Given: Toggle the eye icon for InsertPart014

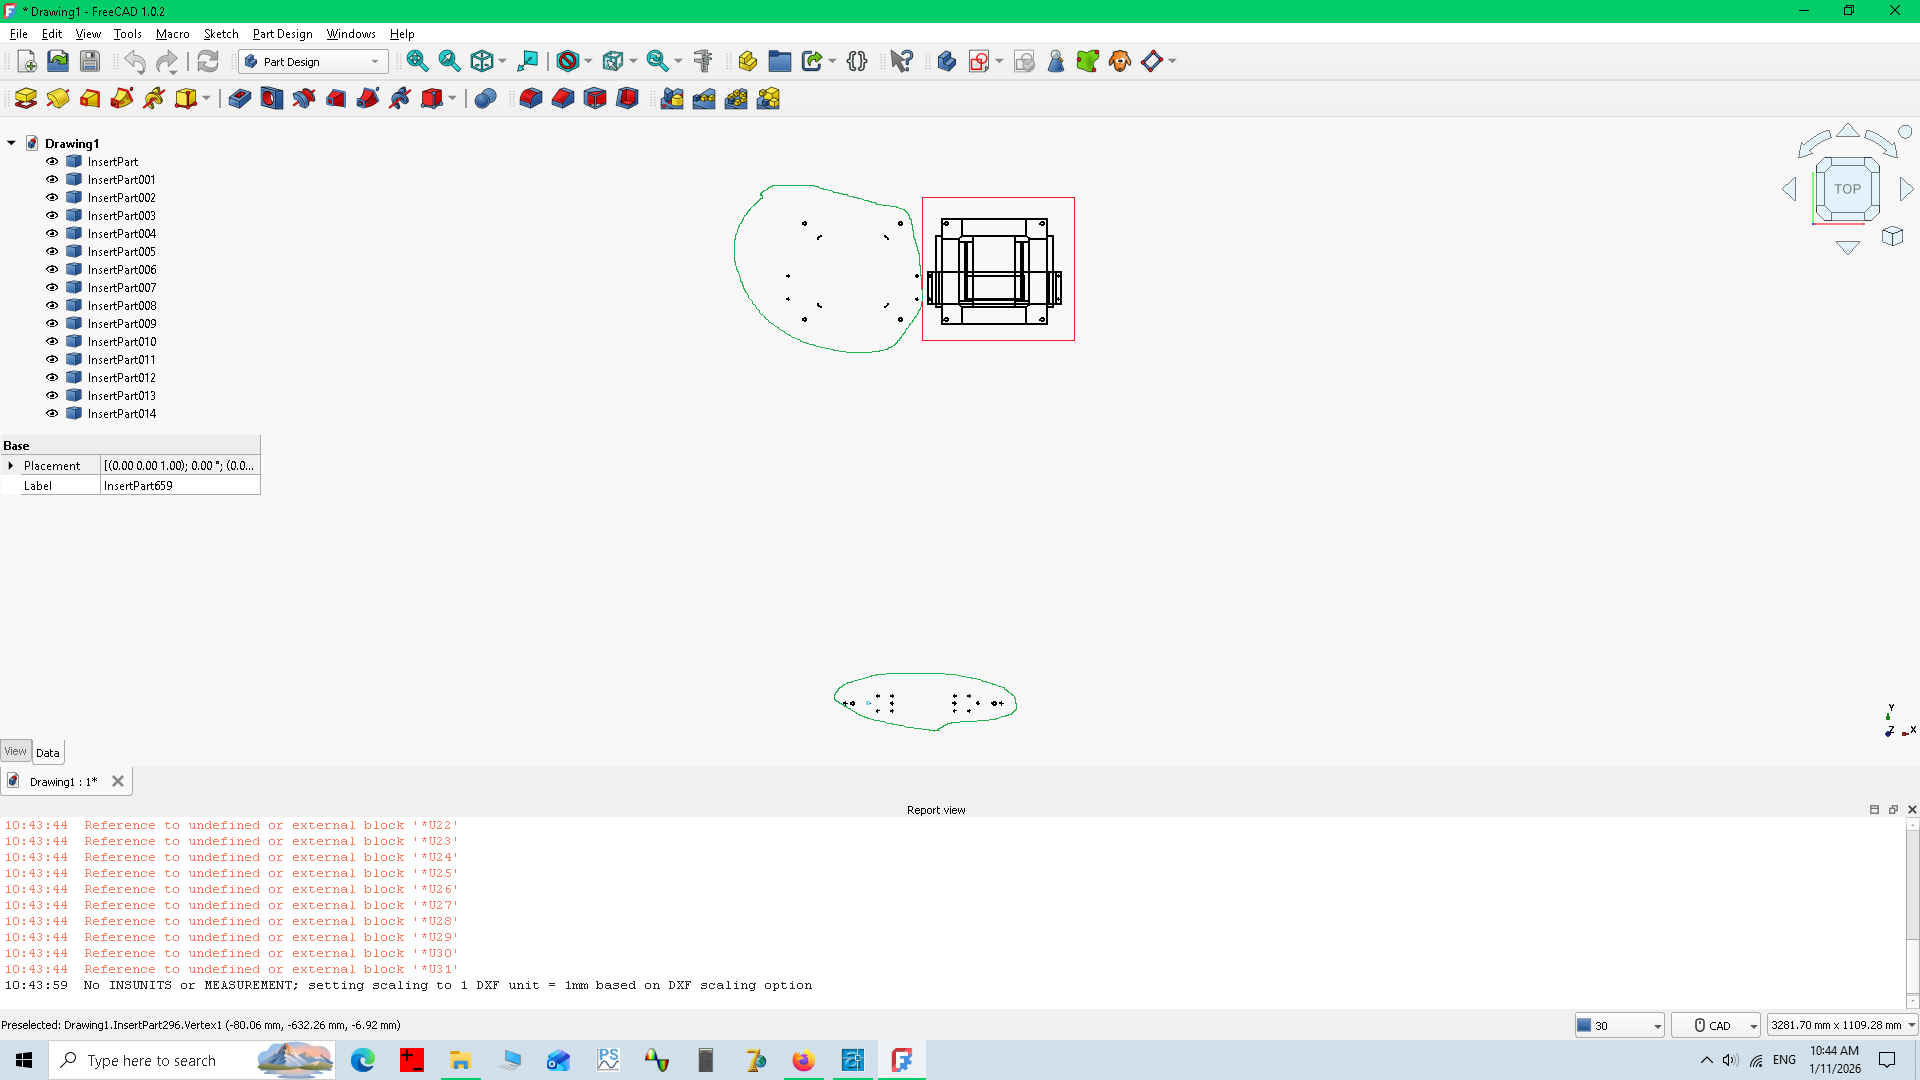Looking at the screenshot, I should click(x=52, y=414).
